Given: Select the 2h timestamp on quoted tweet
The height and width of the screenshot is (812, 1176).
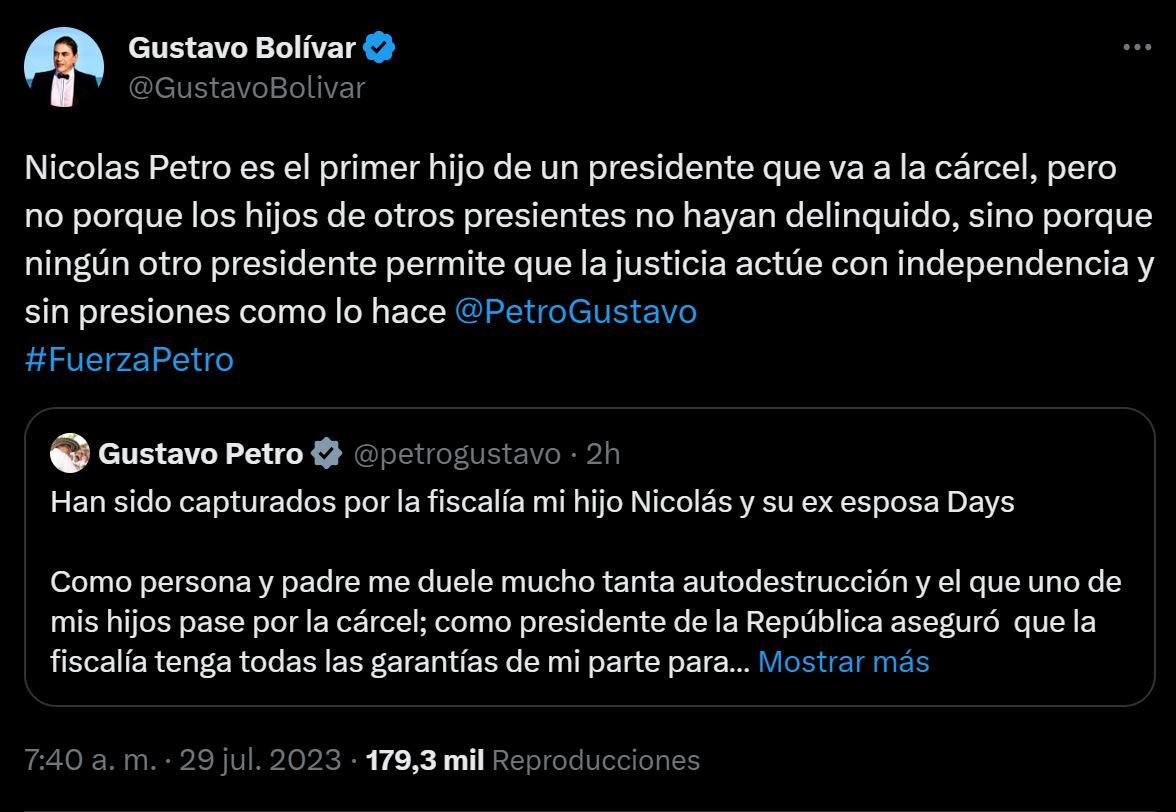Looking at the screenshot, I should pyautogui.click(x=599, y=453).
